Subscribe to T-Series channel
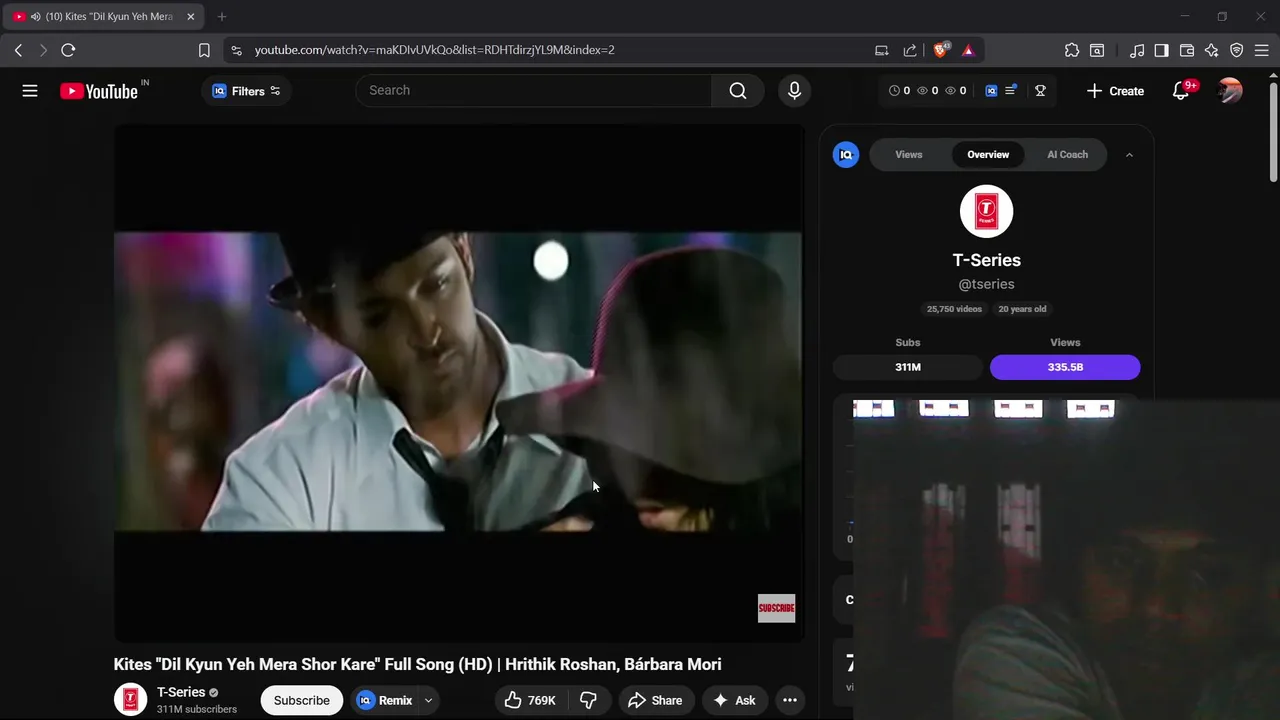1280x720 pixels. coord(302,700)
